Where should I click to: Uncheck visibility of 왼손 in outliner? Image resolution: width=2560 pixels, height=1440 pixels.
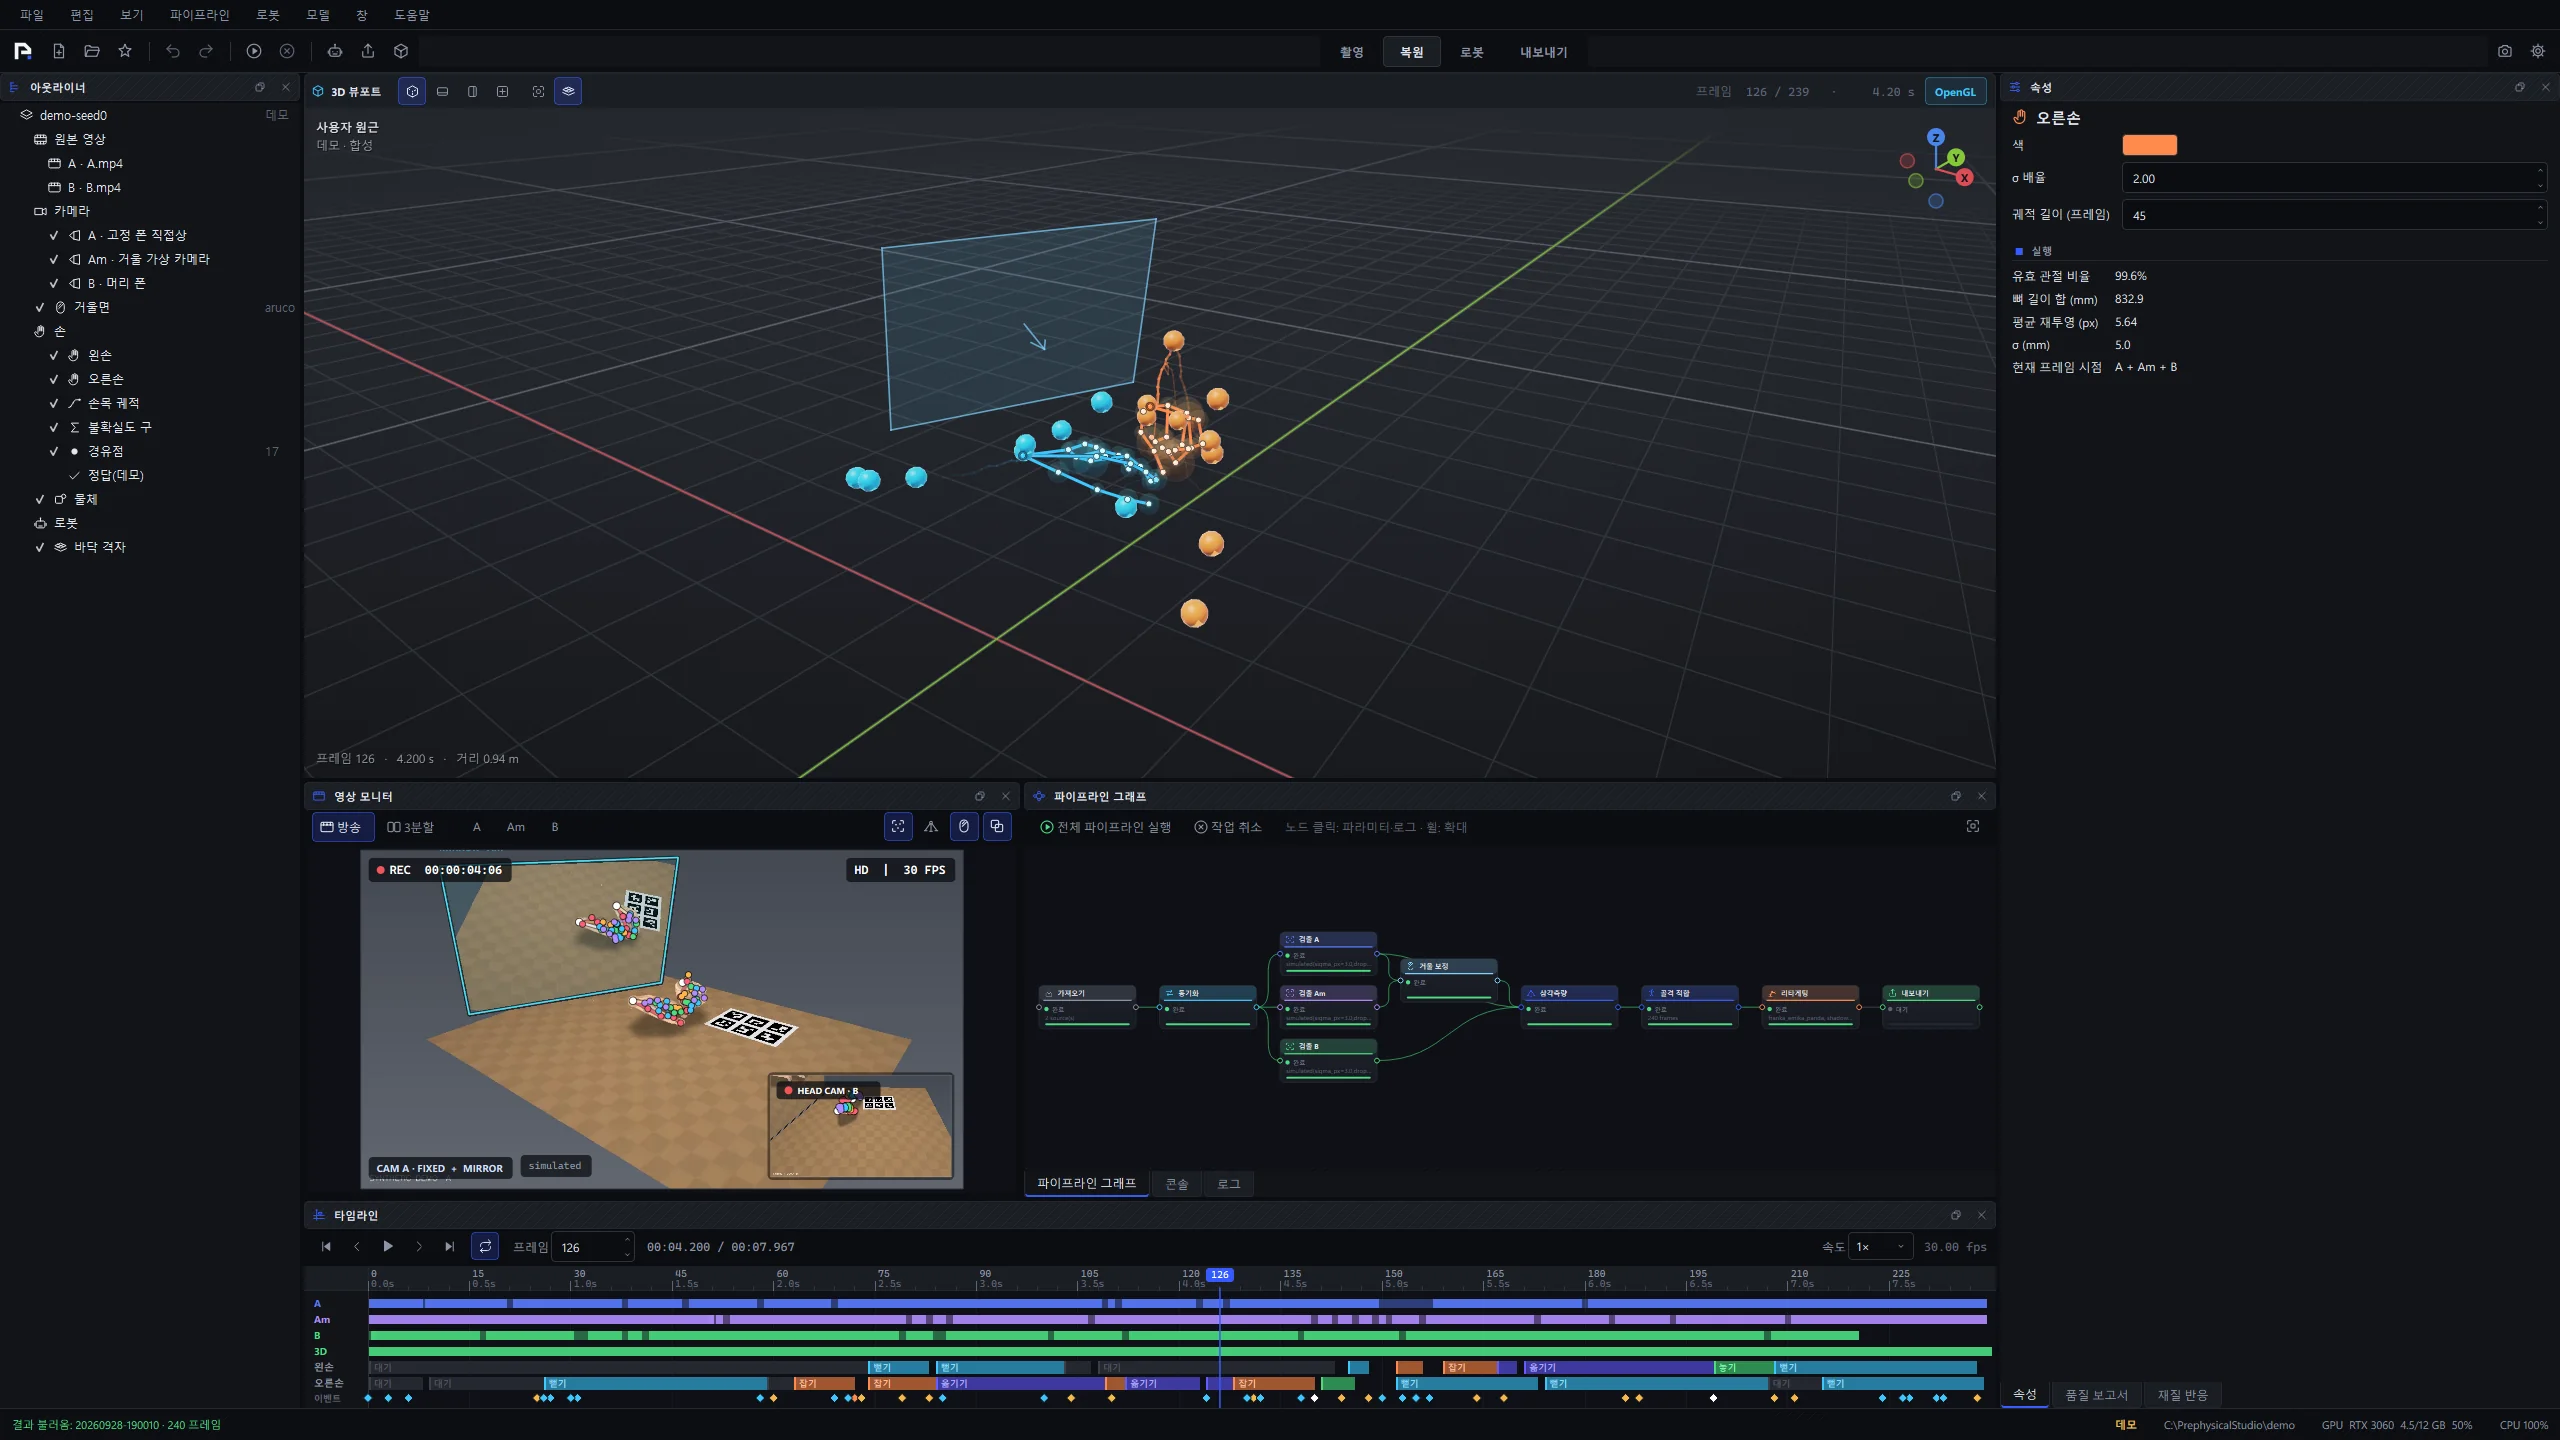click(54, 355)
